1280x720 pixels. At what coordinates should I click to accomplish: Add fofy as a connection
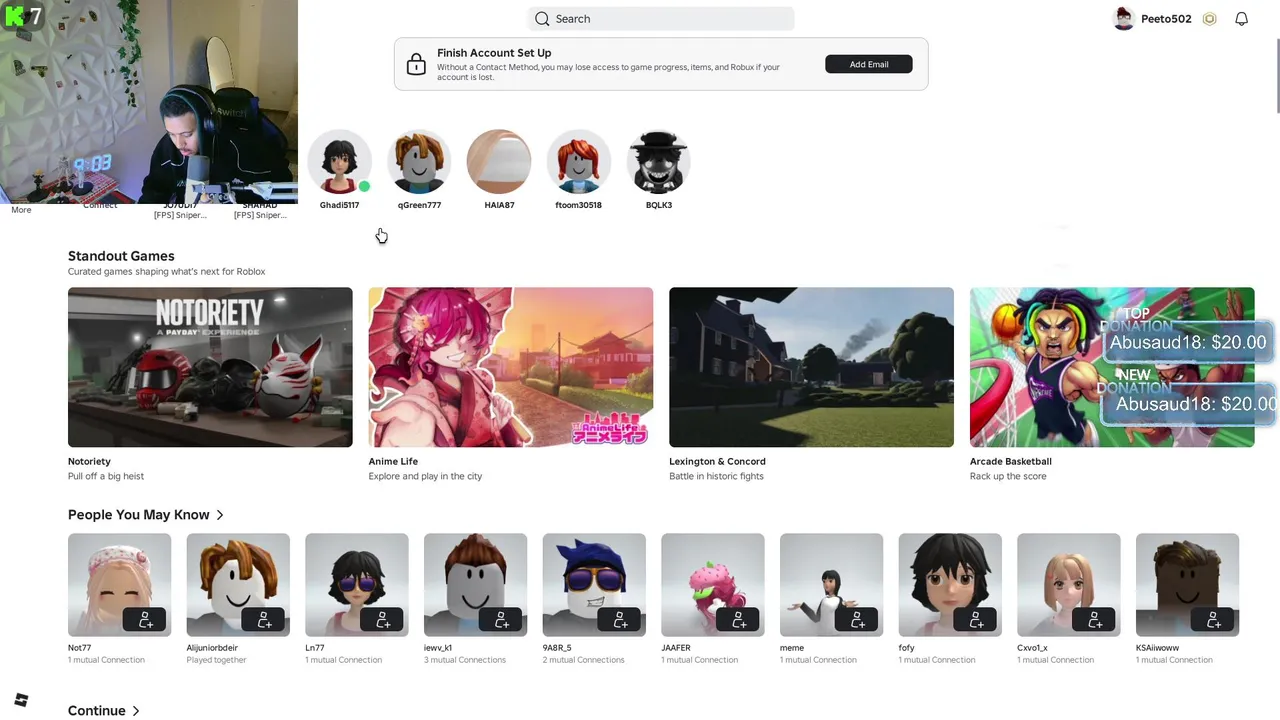(x=976, y=620)
